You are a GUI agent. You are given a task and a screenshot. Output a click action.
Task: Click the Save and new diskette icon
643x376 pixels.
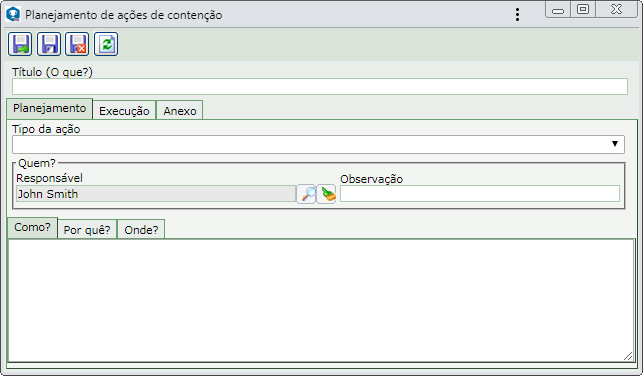[49, 44]
